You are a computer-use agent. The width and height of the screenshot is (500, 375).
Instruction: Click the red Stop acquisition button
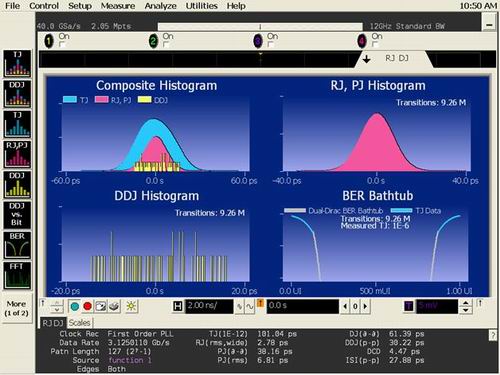click(87, 306)
